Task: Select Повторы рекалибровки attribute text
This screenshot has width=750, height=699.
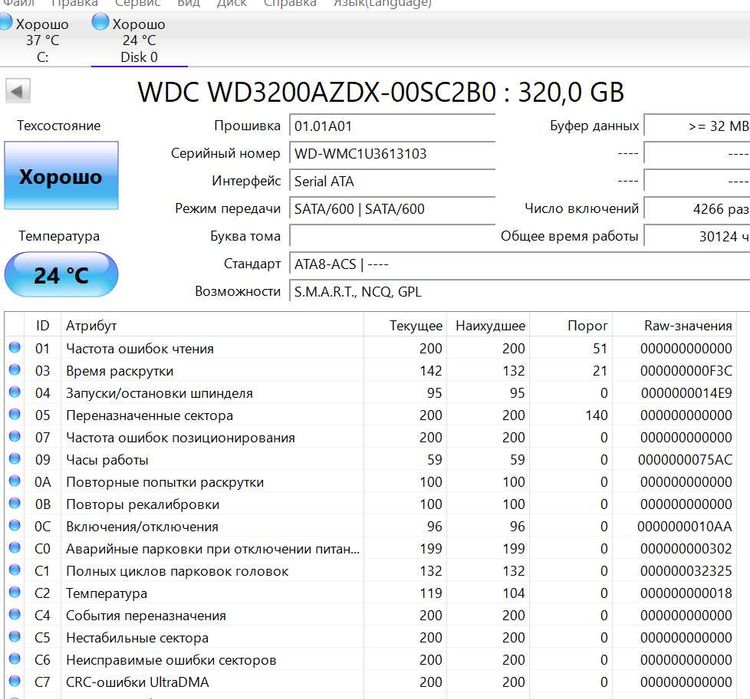Action: click(x=143, y=504)
